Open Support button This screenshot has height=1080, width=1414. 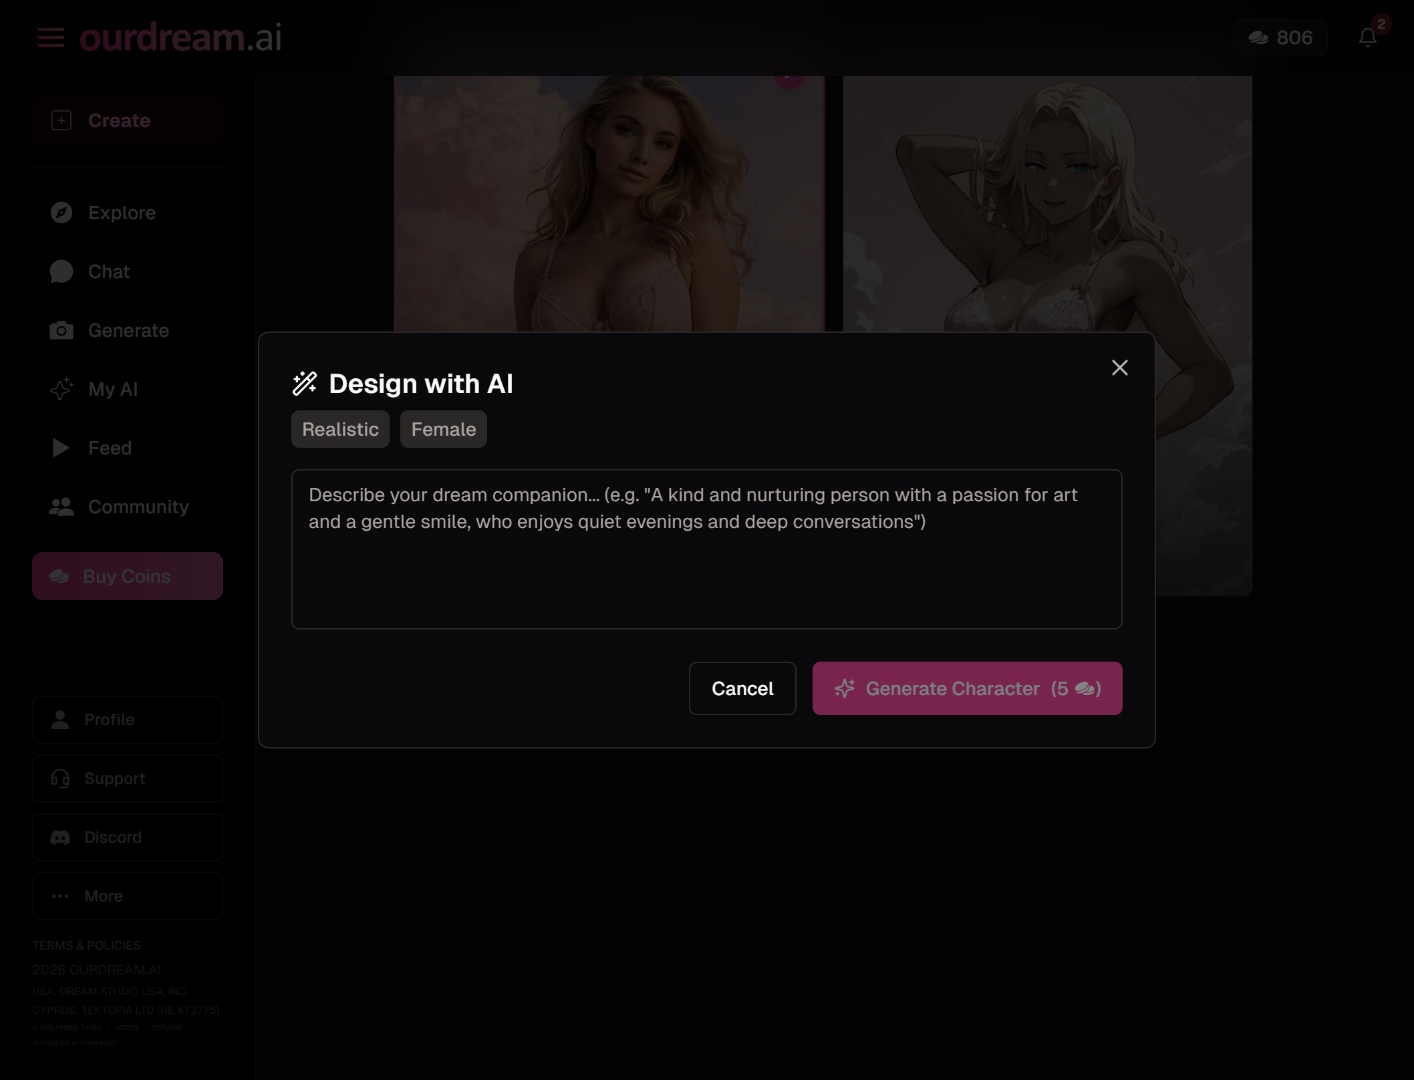pos(127,778)
